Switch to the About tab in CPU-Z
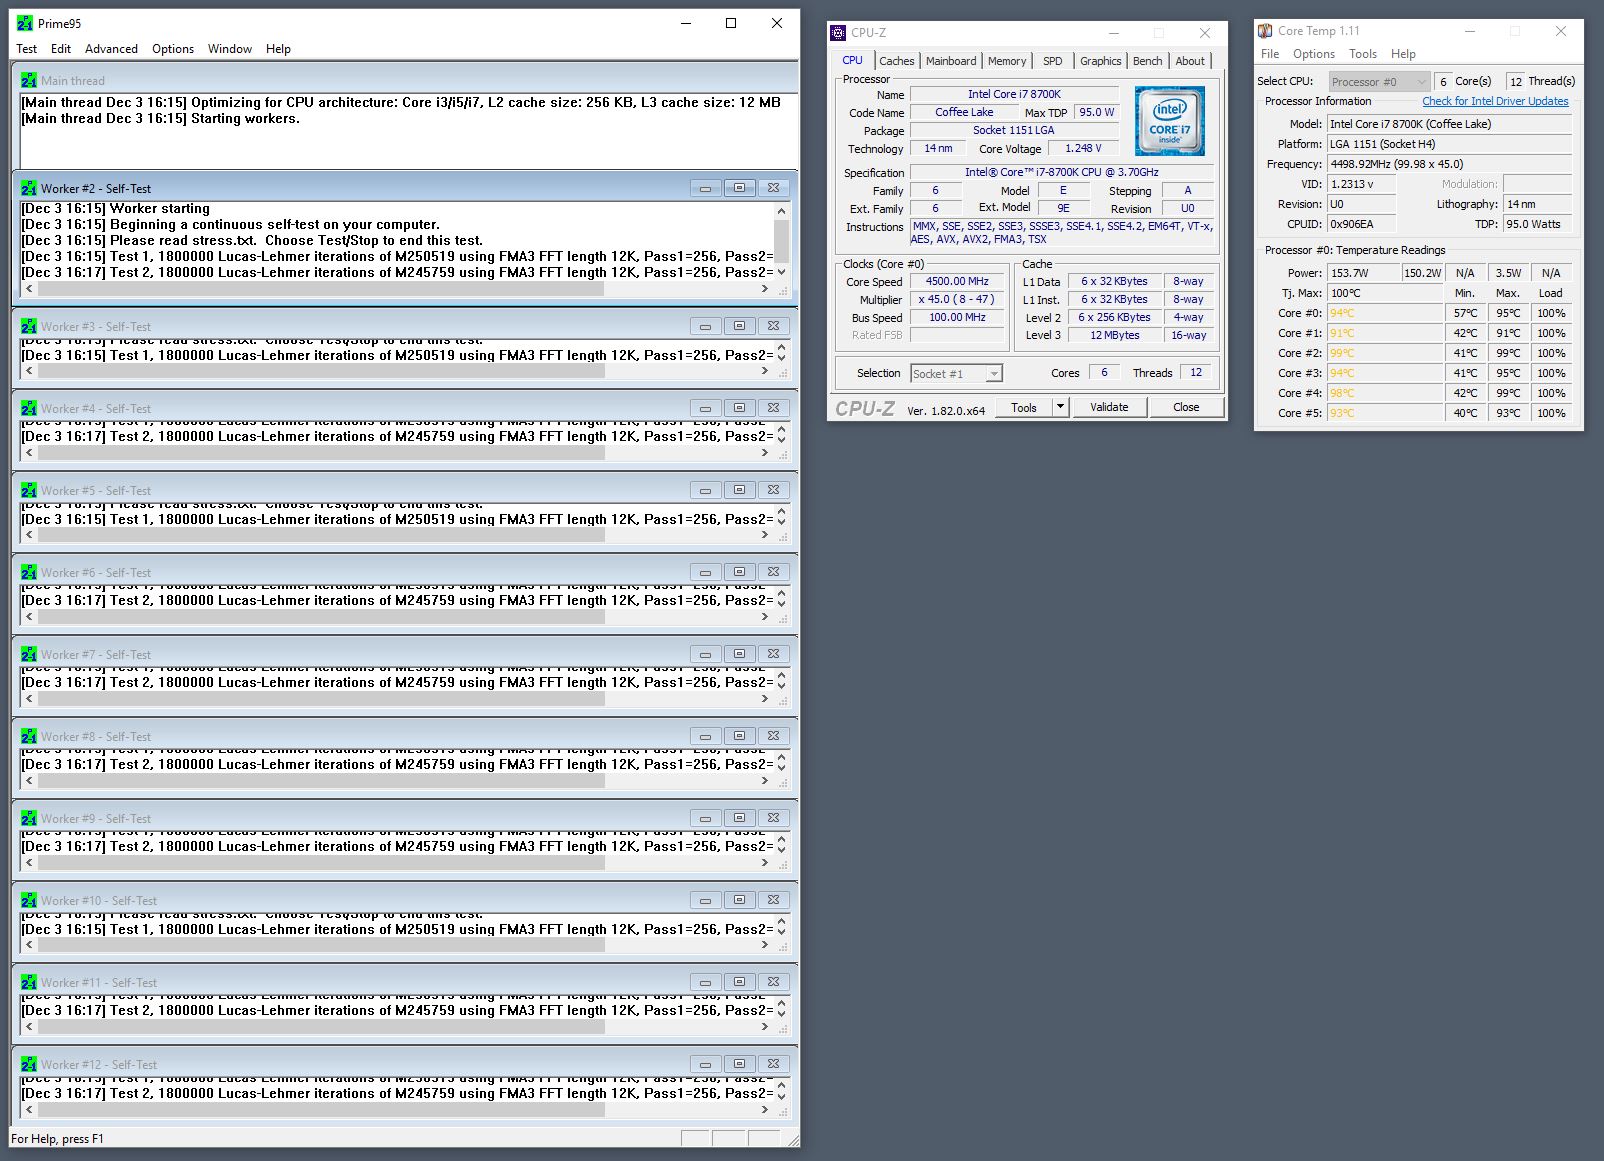1604x1161 pixels. [1190, 61]
